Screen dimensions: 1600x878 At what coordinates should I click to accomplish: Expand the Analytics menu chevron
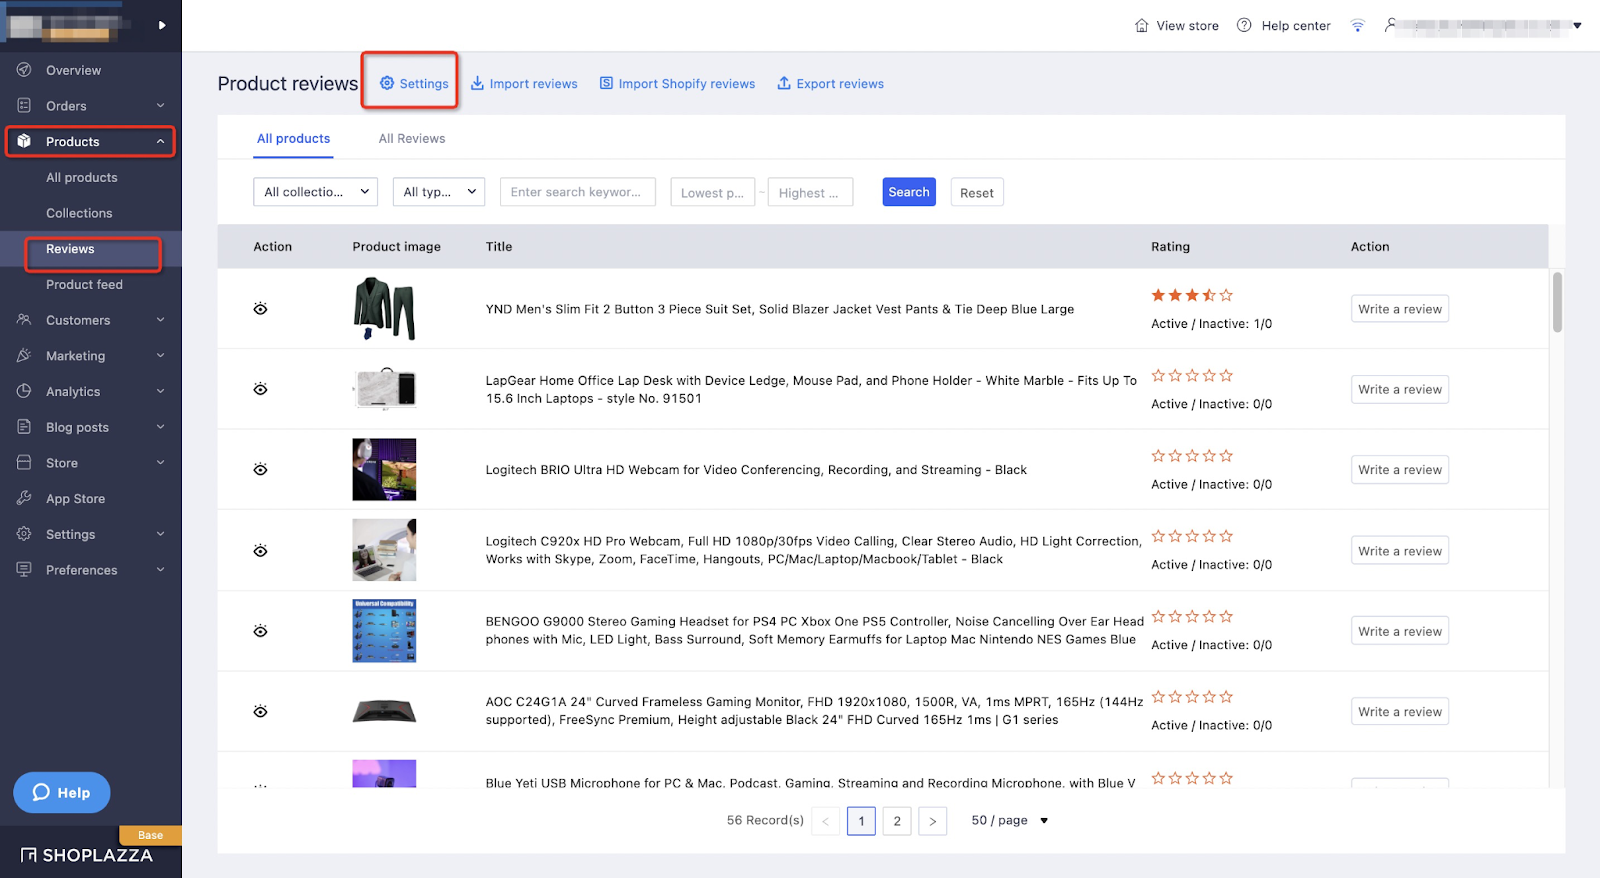pos(160,391)
